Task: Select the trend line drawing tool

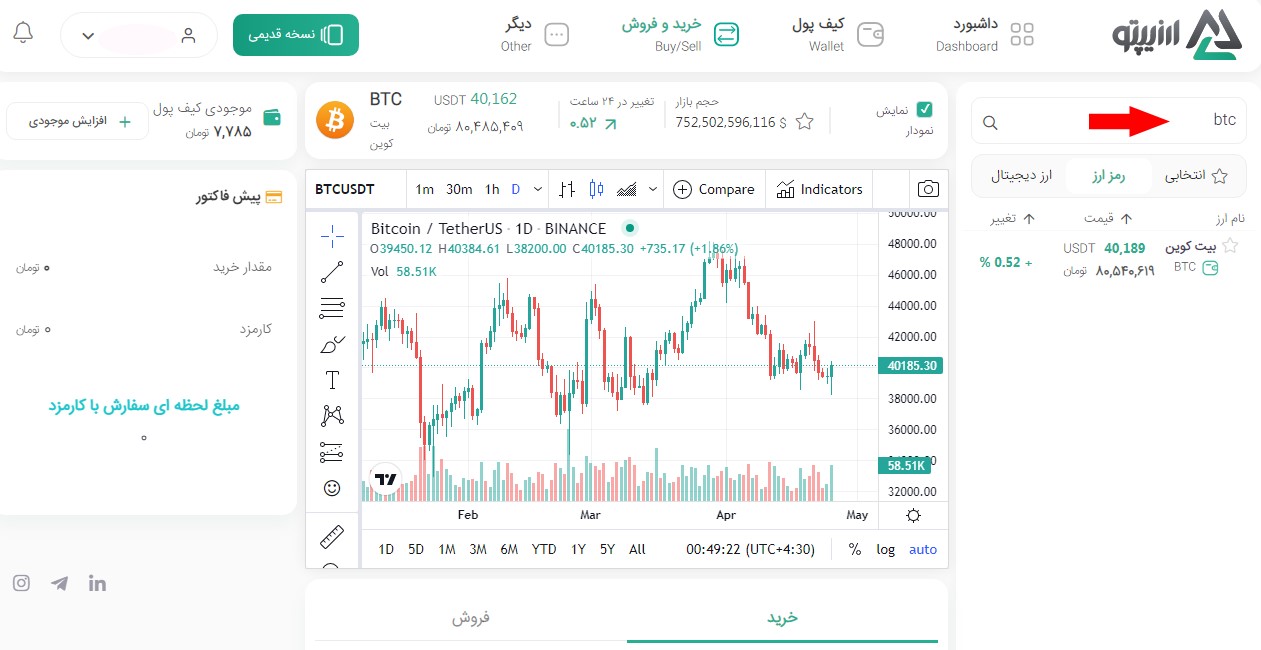Action: pyautogui.click(x=332, y=271)
